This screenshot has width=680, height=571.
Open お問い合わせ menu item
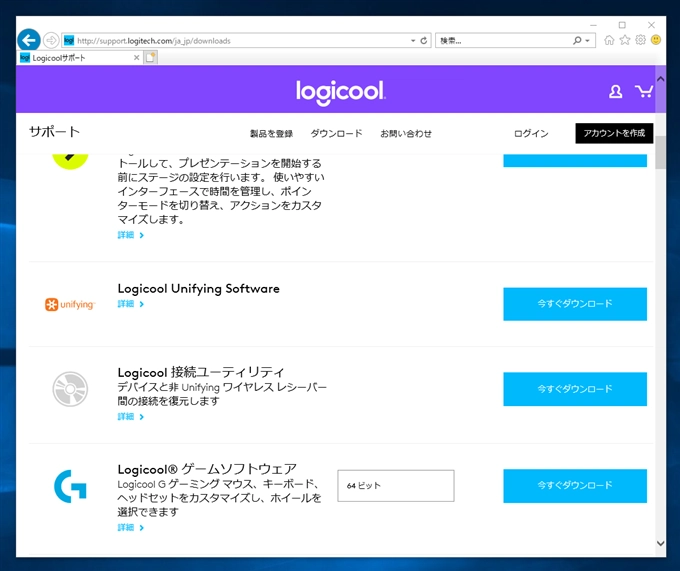click(x=406, y=134)
